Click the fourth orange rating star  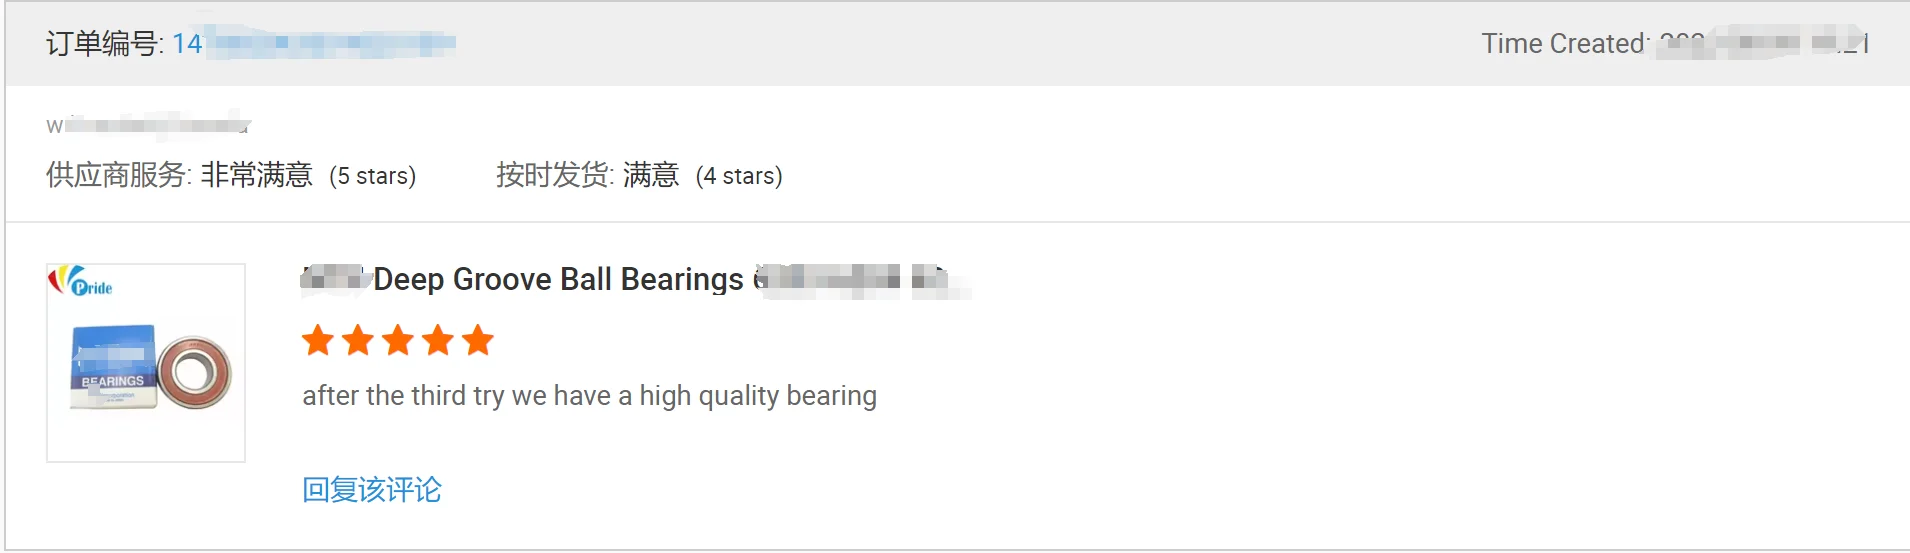click(438, 341)
